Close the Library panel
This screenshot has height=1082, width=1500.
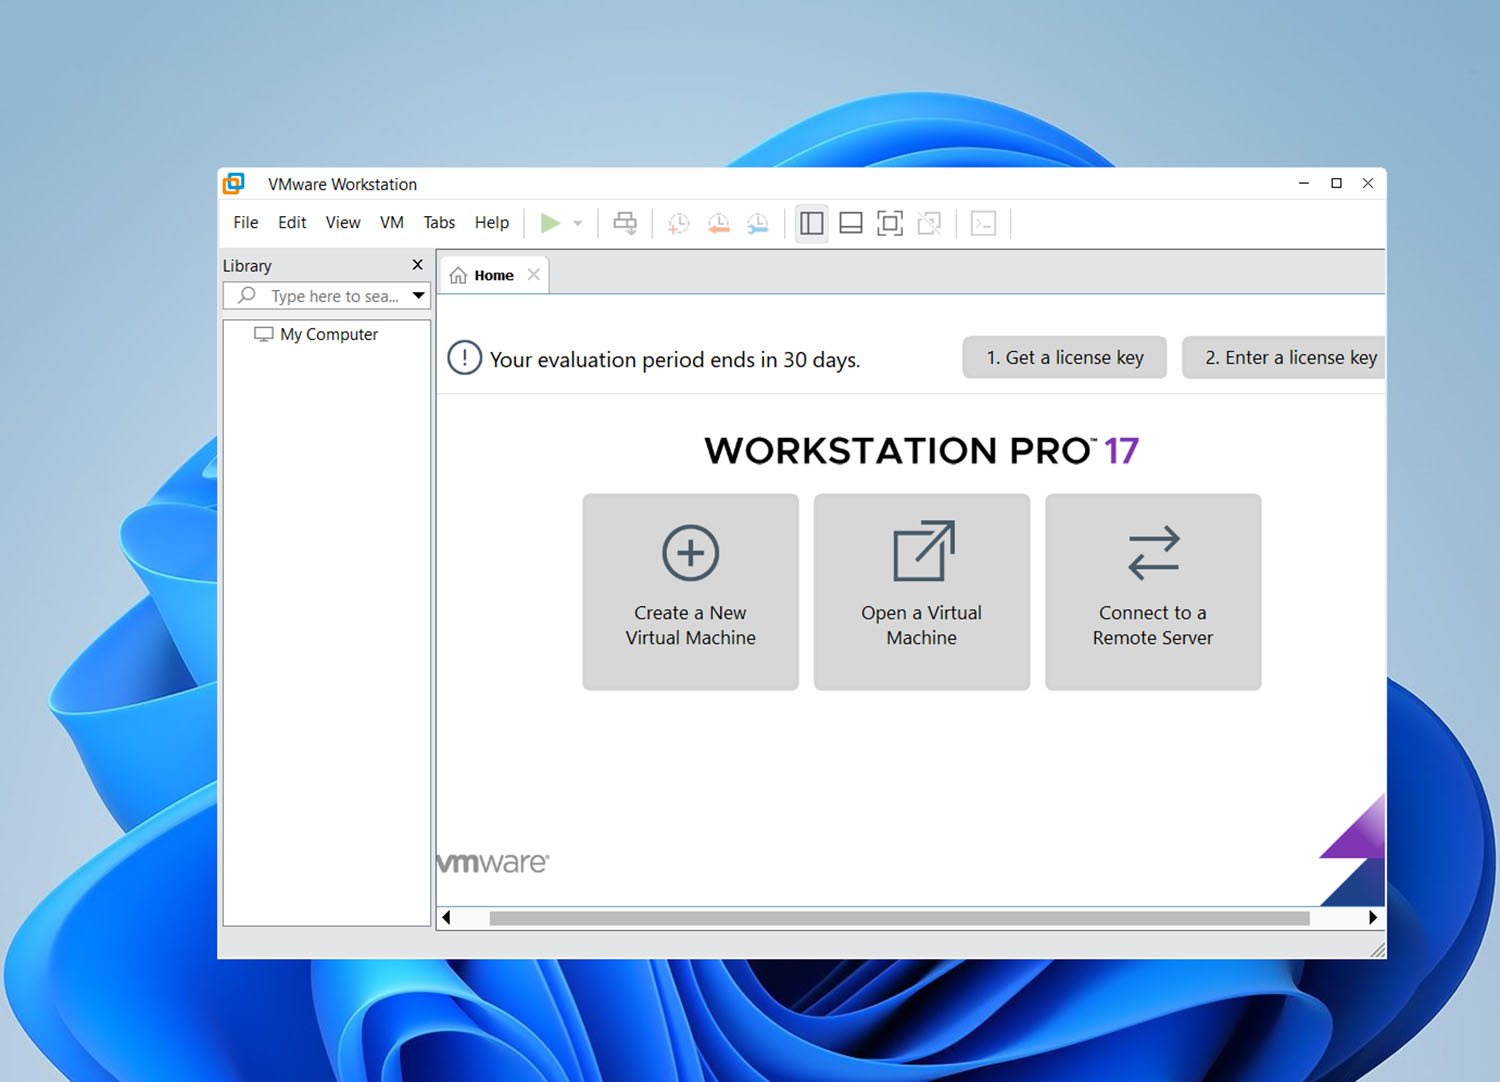tap(417, 265)
